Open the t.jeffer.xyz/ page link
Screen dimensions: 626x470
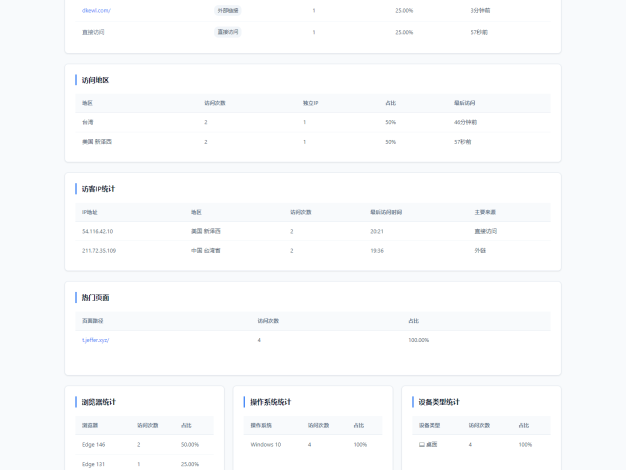click(95, 340)
